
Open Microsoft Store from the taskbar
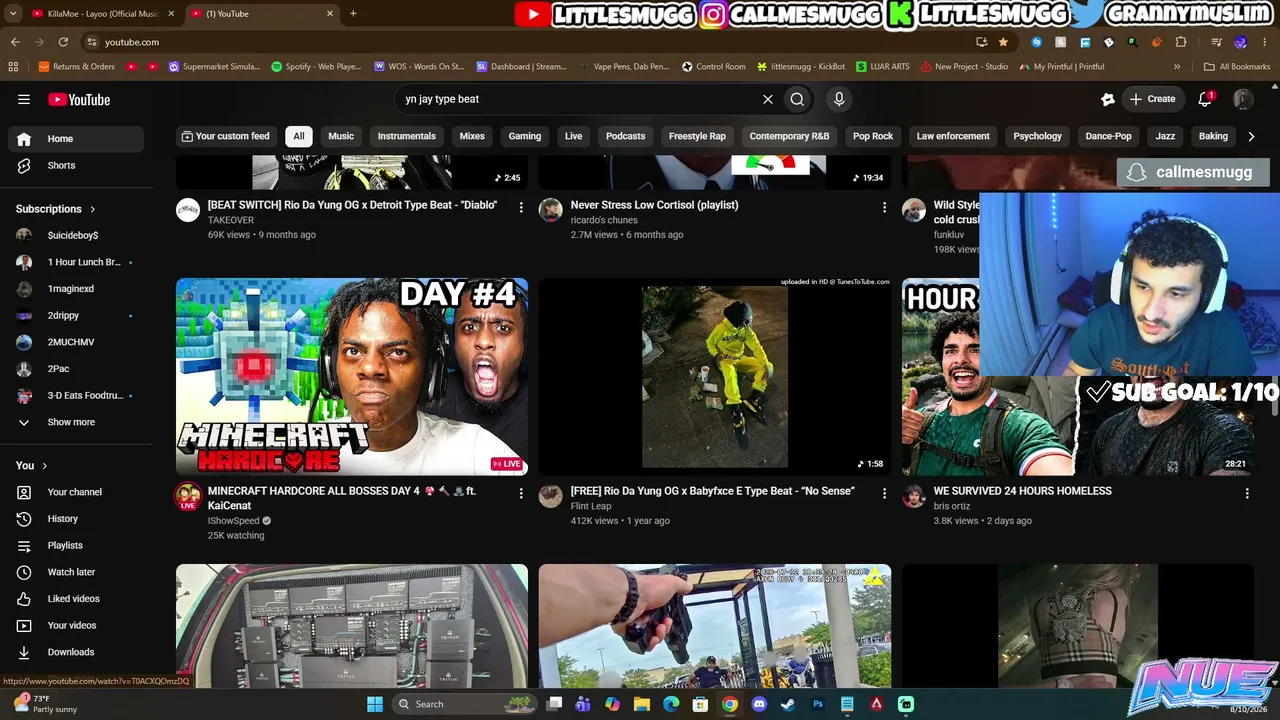700,704
